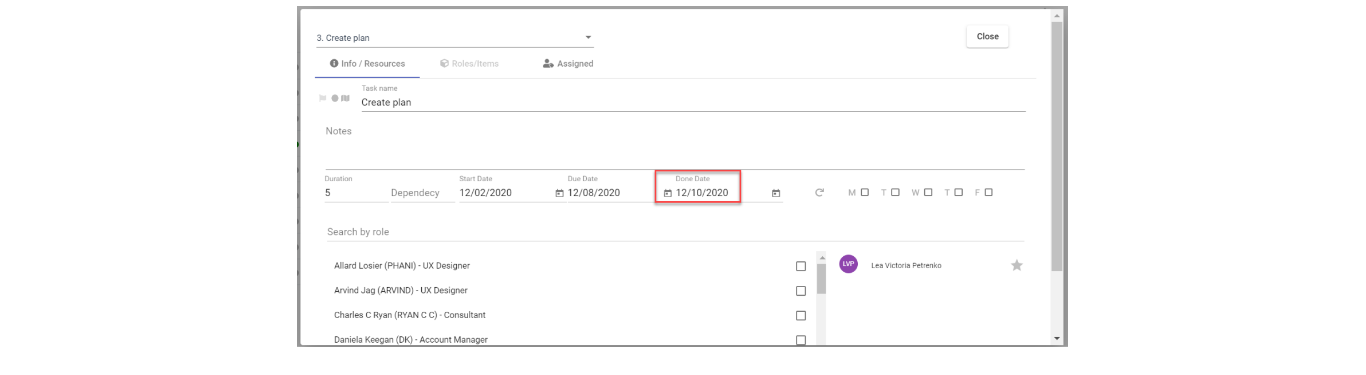Tick the M weekday checkbox

865,192
